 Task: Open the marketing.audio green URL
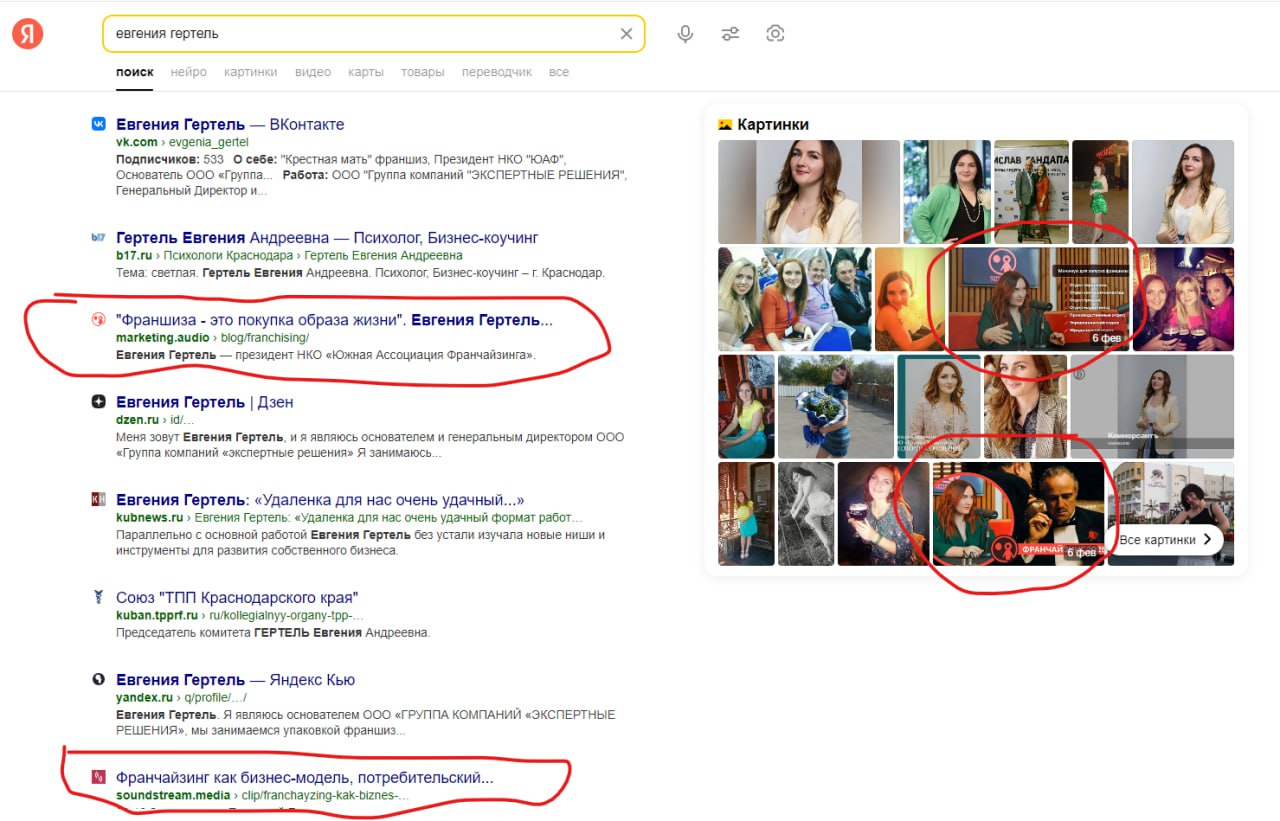pyautogui.click(x=163, y=338)
